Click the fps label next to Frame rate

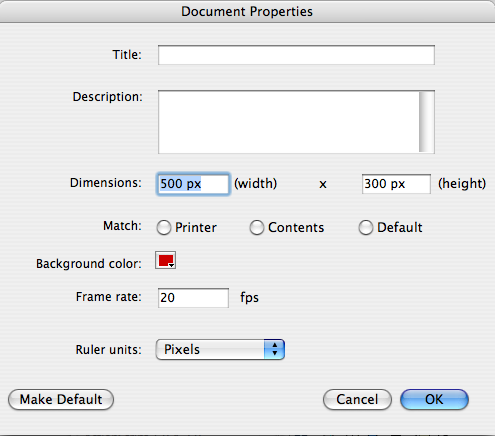coord(249,298)
